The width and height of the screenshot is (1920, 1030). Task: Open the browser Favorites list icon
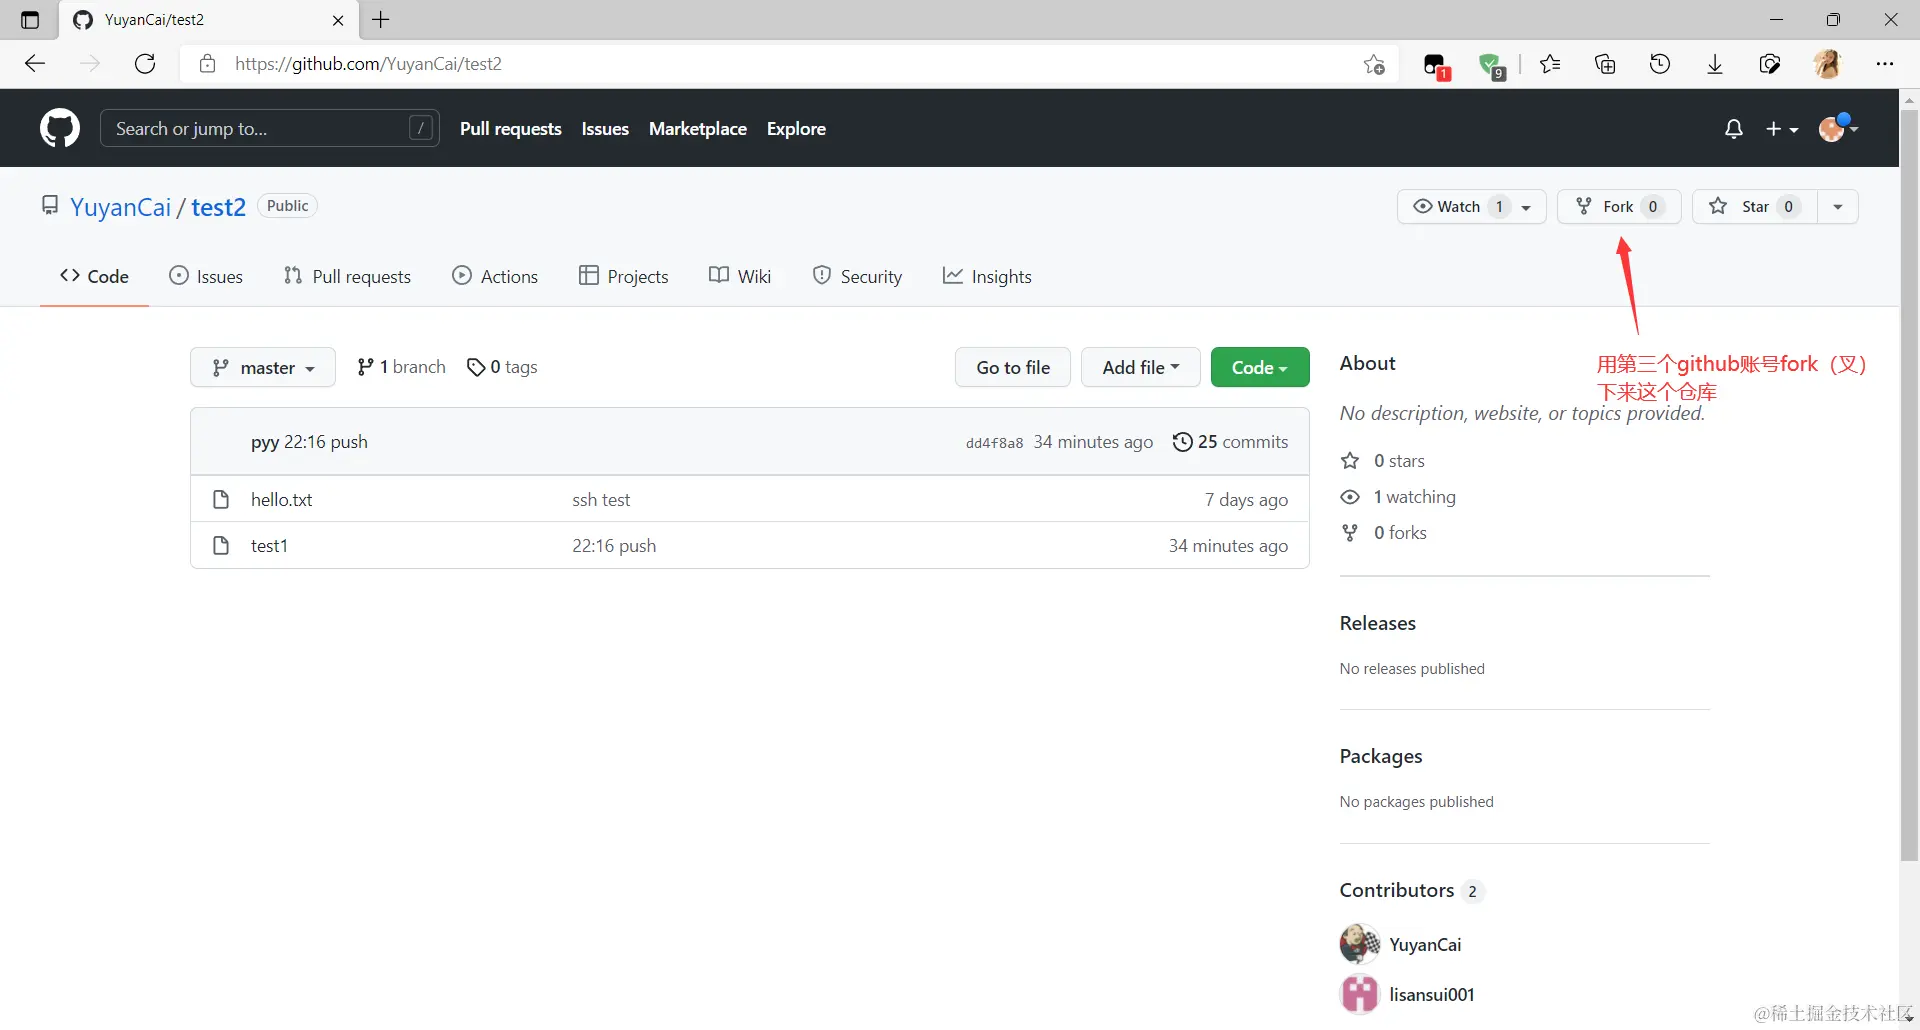pyautogui.click(x=1550, y=64)
